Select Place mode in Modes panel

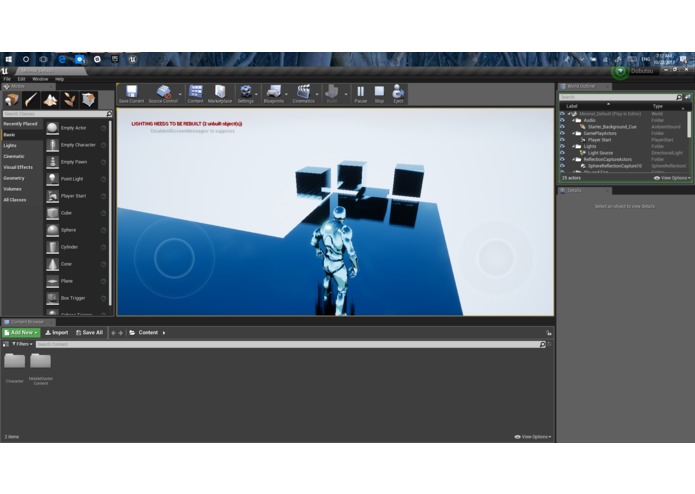(x=12, y=100)
